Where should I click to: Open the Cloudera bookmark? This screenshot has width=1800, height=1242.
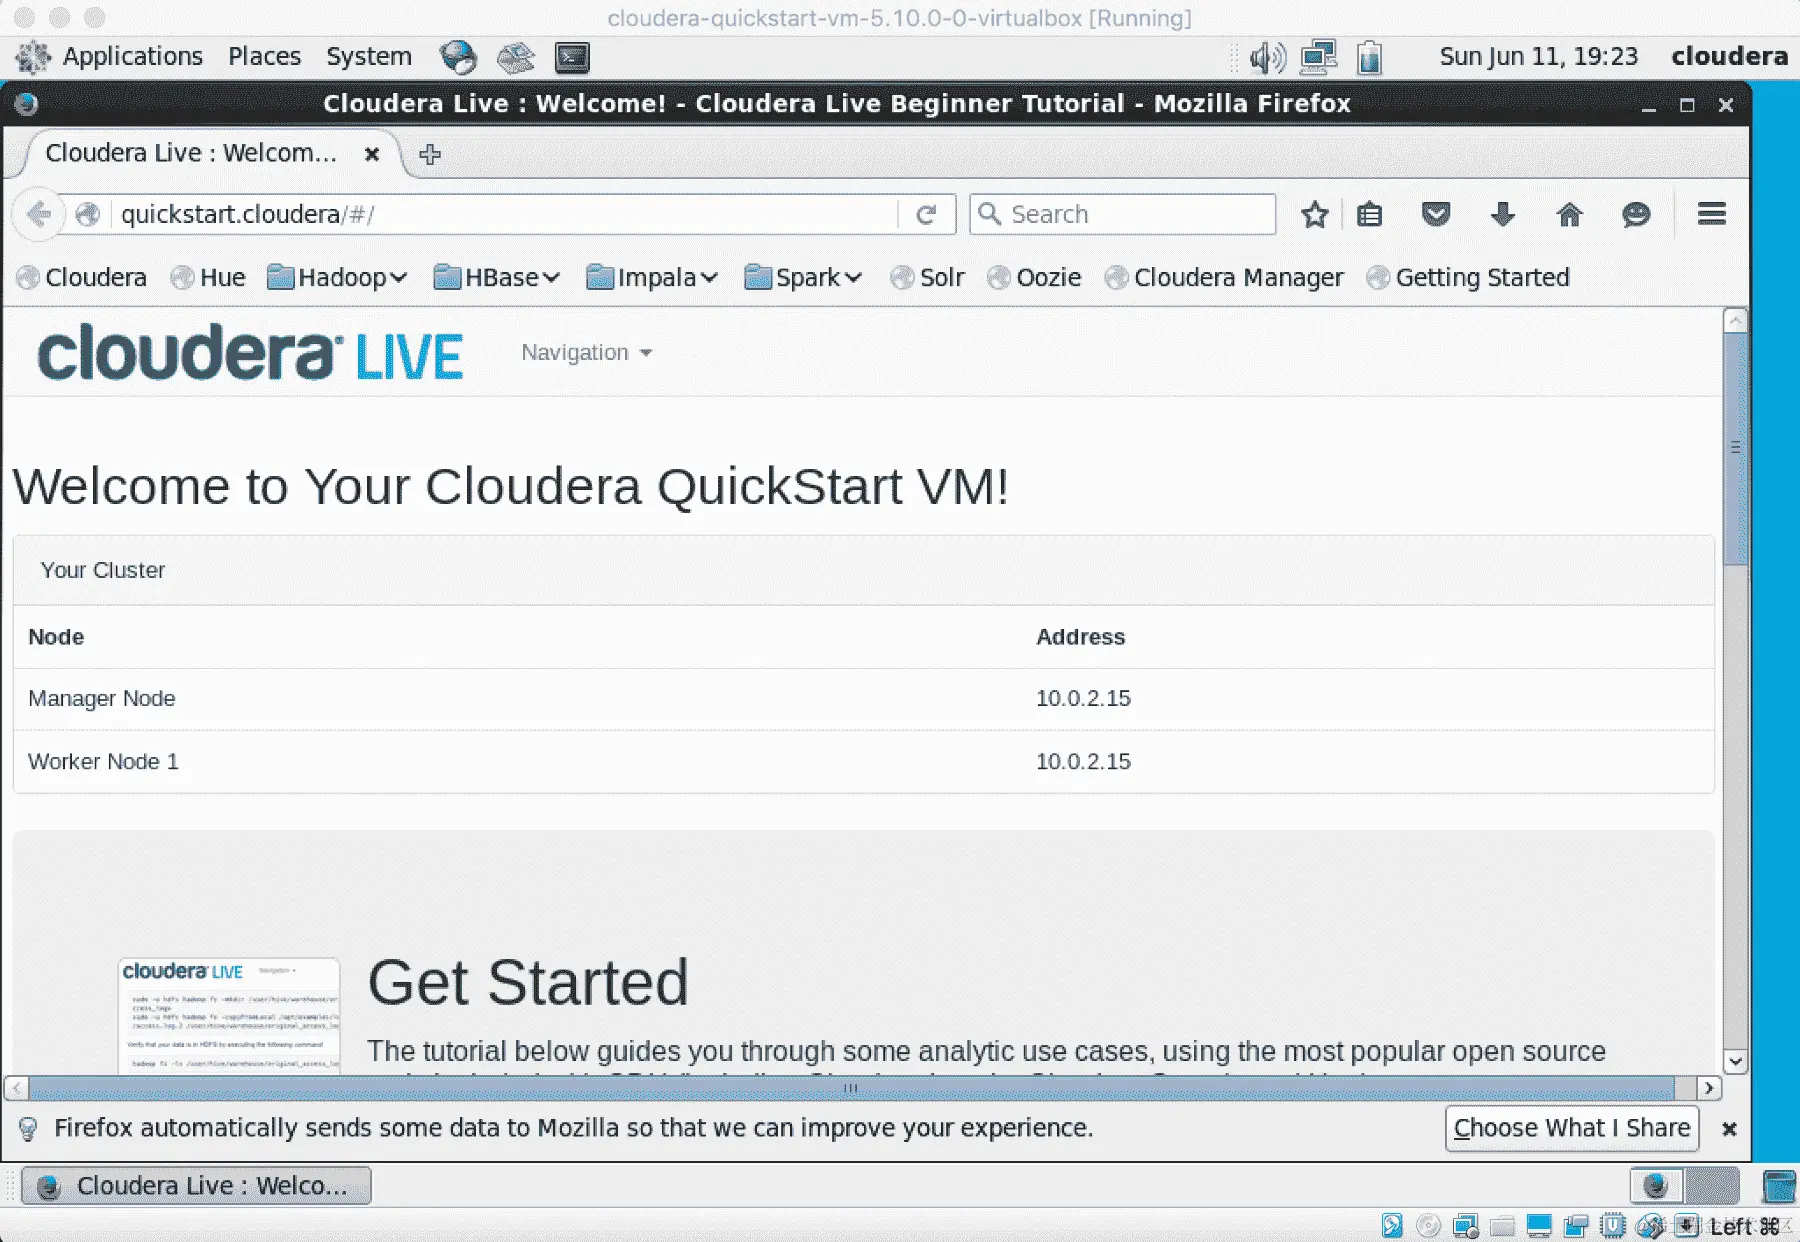click(x=83, y=277)
